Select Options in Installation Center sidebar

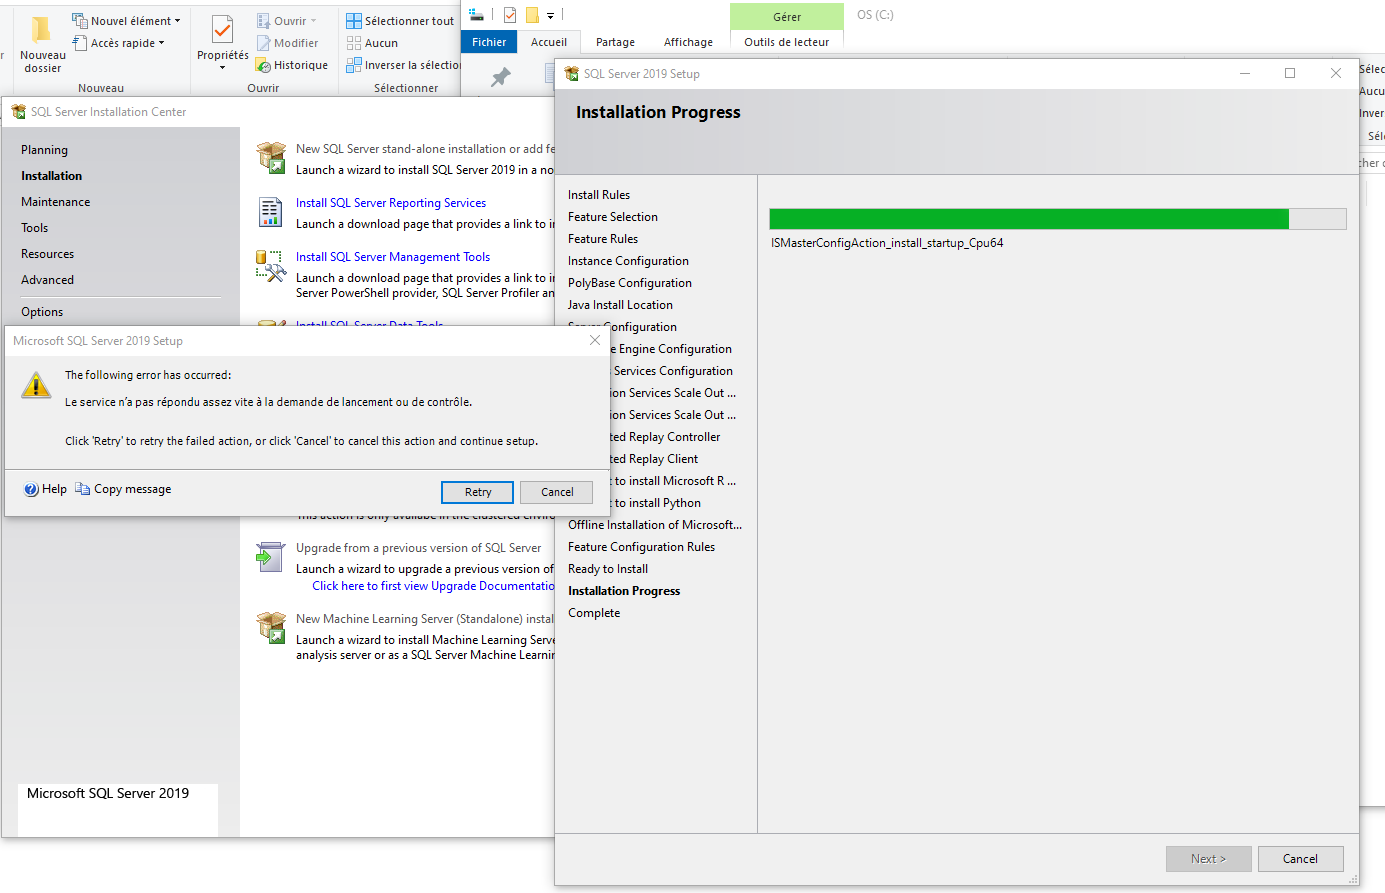(x=42, y=312)
